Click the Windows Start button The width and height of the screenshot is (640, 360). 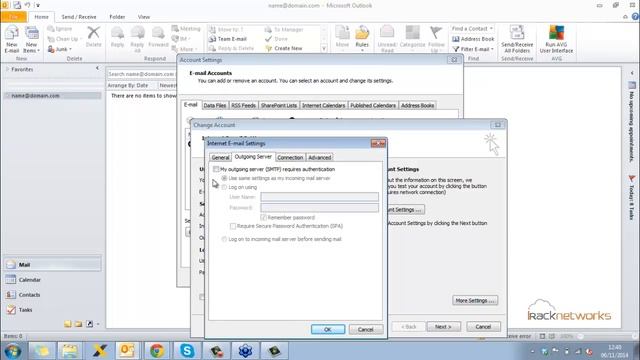click(x=12, y=351)
